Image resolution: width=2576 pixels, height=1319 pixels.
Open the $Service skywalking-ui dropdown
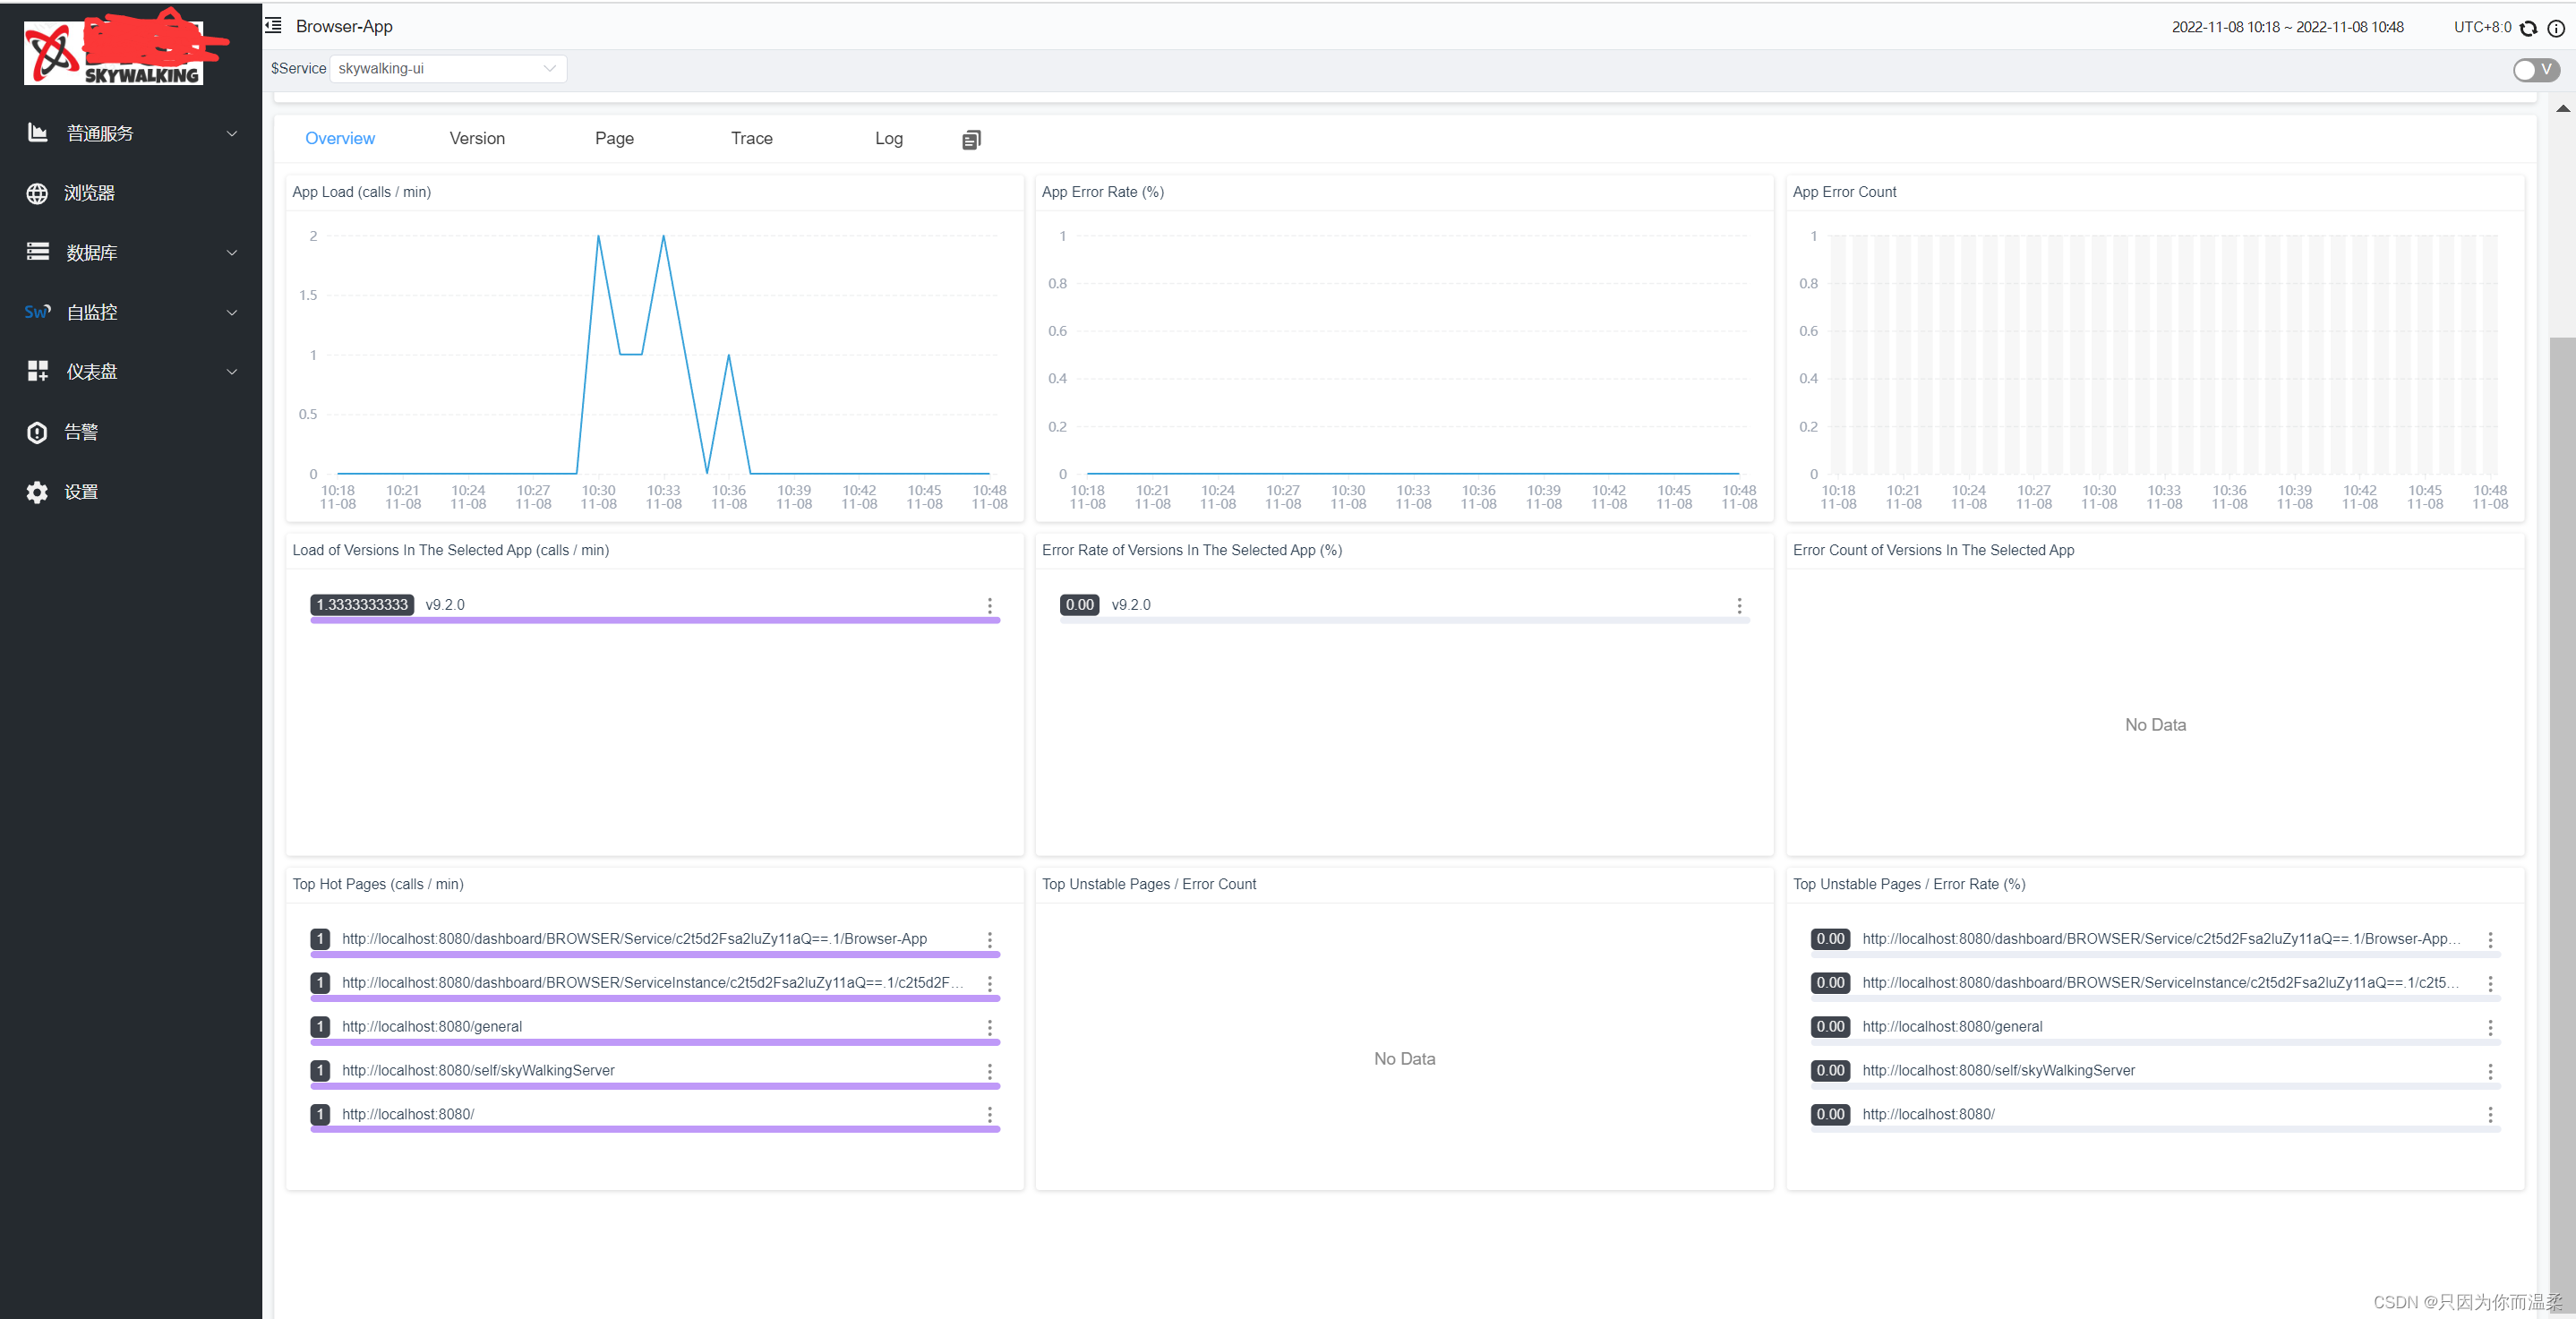pos(447,69)
